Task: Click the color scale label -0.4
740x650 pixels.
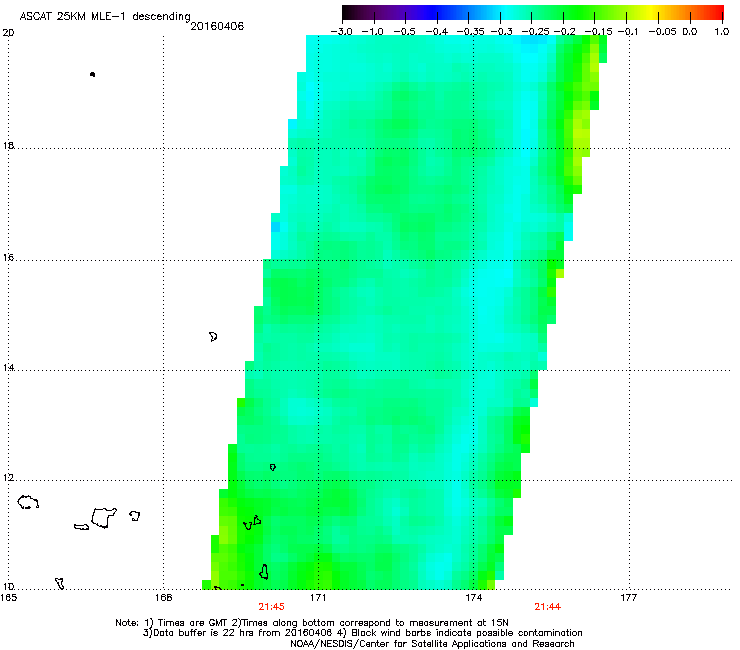Action: 437,32
